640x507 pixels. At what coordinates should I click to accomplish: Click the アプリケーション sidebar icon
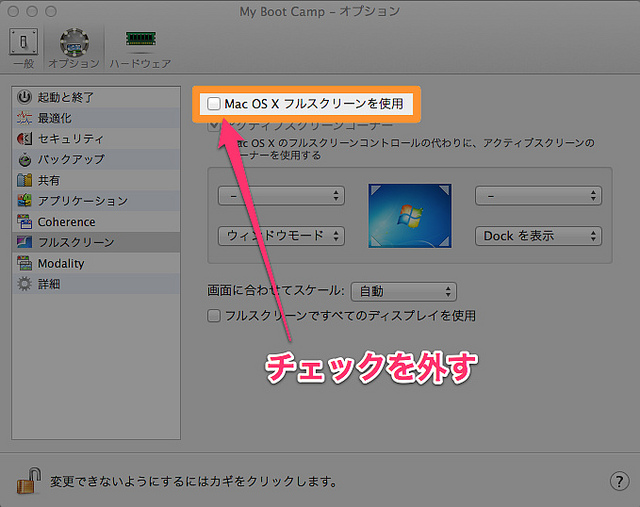coord(24,201)
